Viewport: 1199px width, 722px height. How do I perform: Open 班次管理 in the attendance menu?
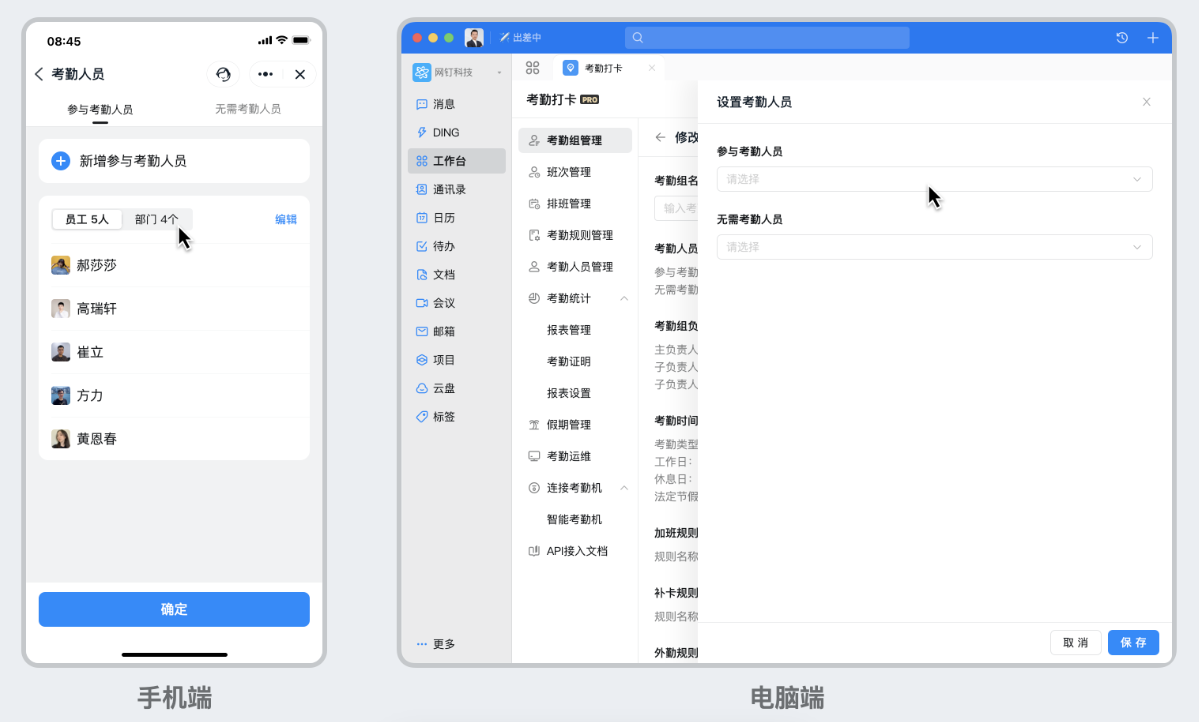tap(575, 172)
